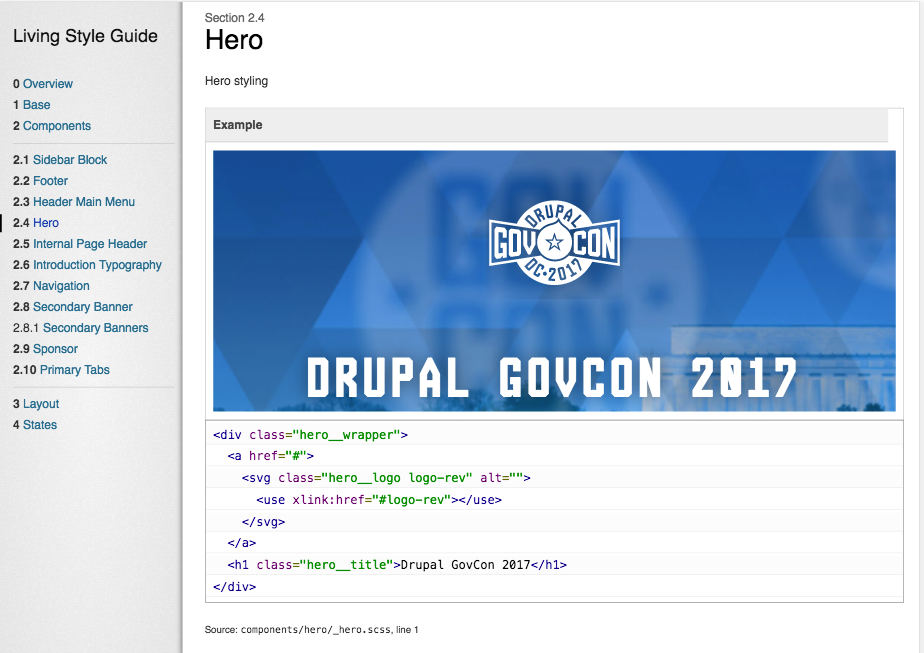Open 2.8 Secondary Banner
924x653 pixels.
coord(73,307)
